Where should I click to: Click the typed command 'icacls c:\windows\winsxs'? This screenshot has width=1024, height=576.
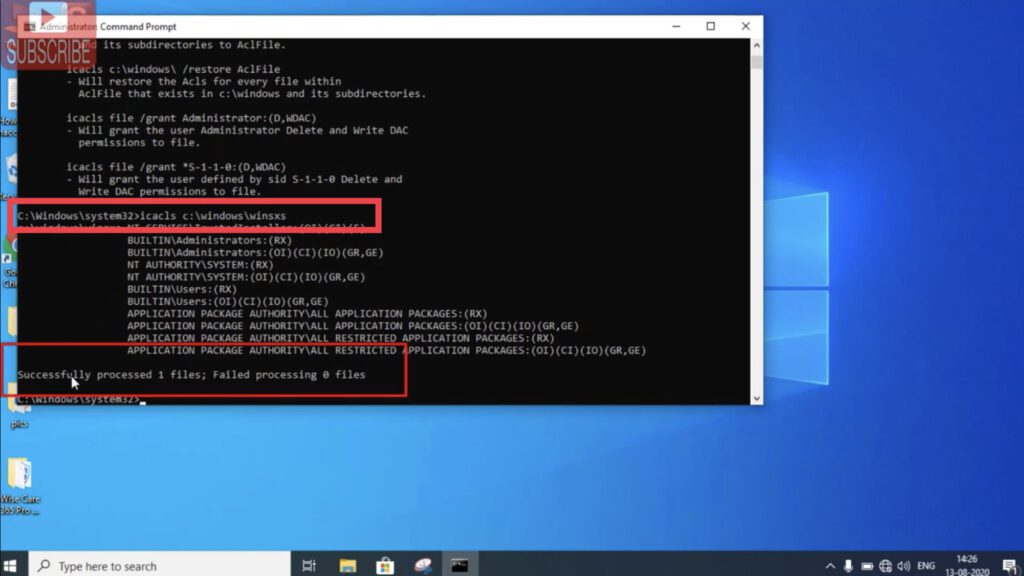[213, 216]
